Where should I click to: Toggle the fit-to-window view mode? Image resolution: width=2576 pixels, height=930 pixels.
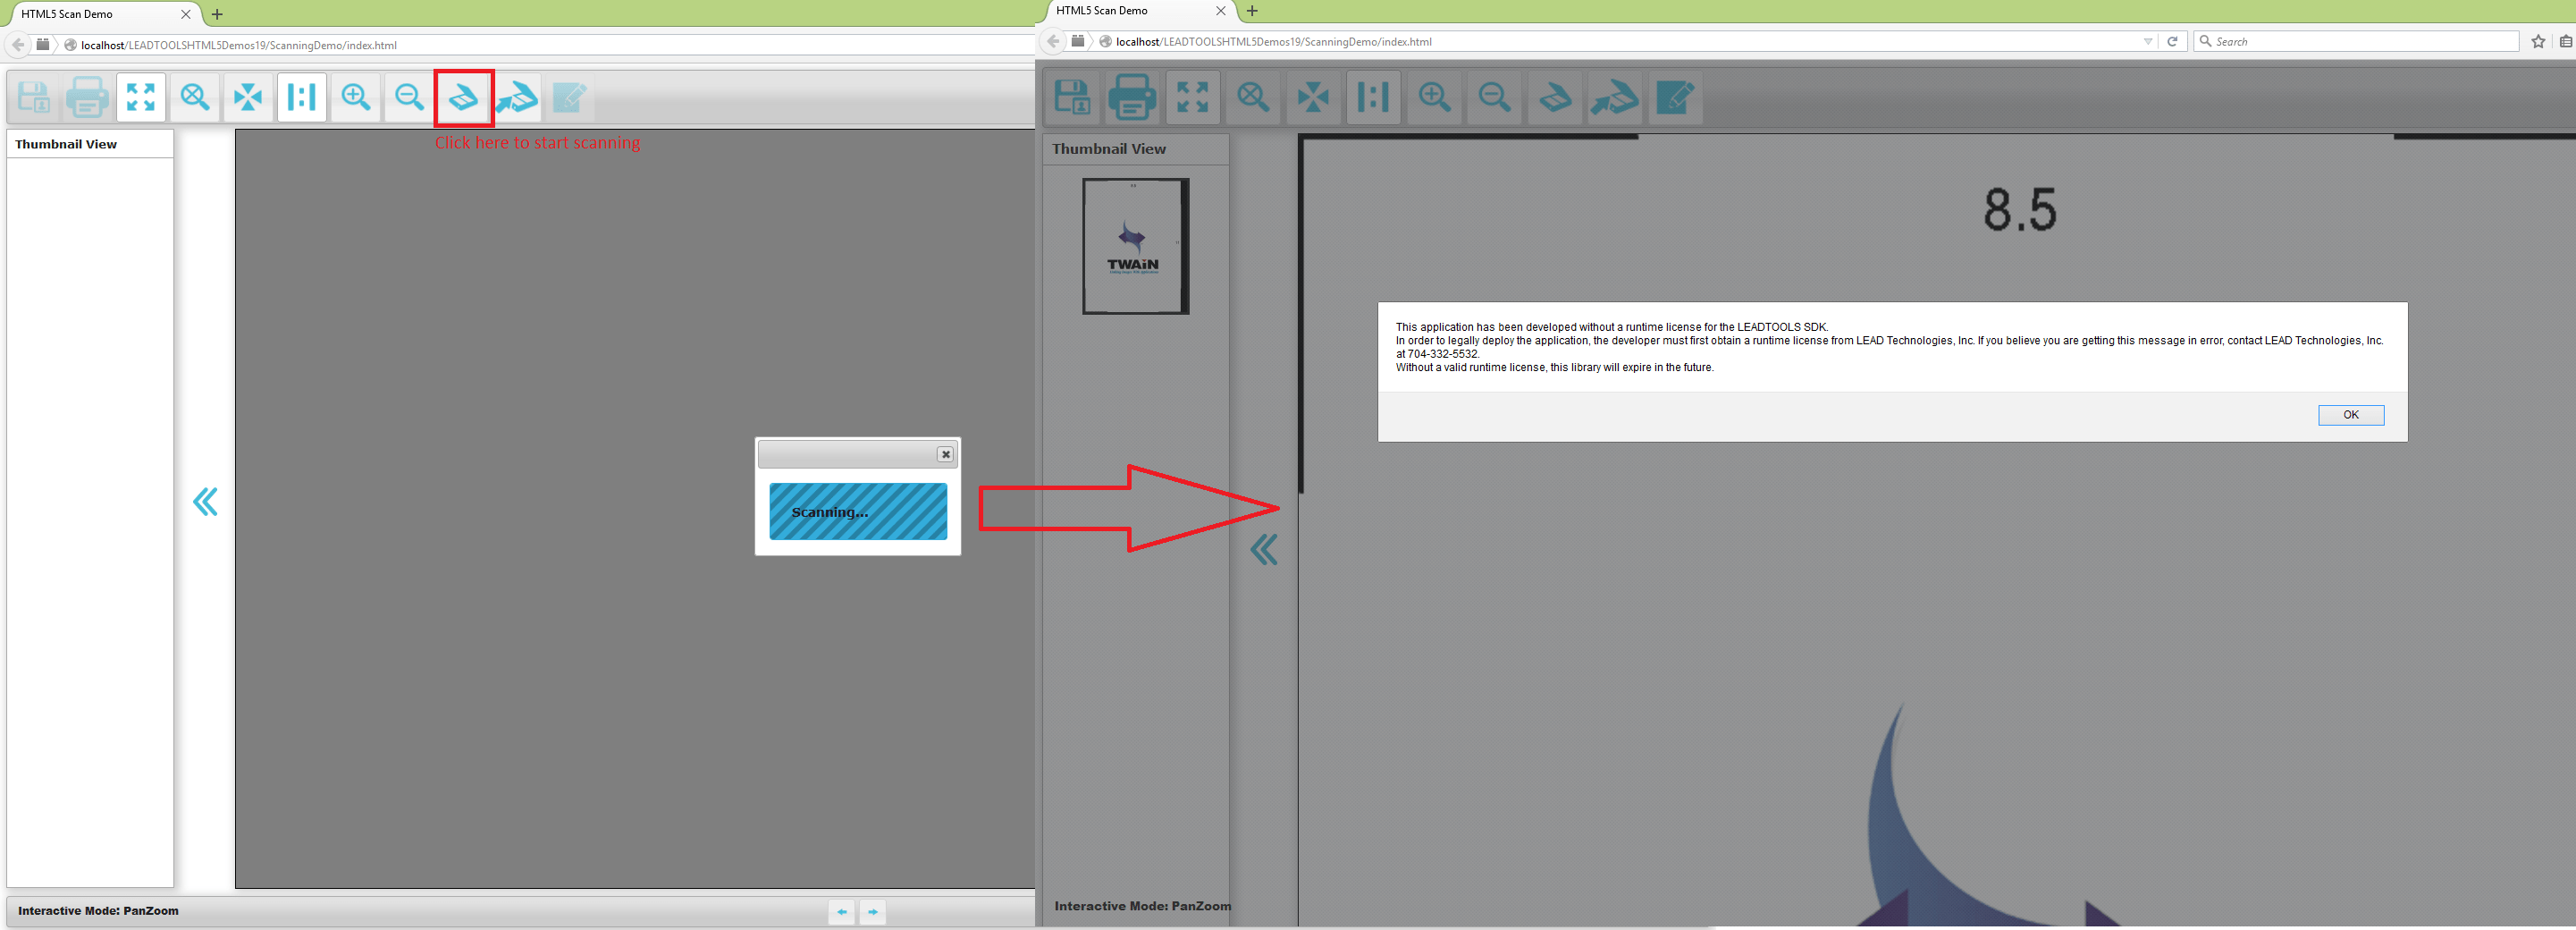click(x=140, y=96)
